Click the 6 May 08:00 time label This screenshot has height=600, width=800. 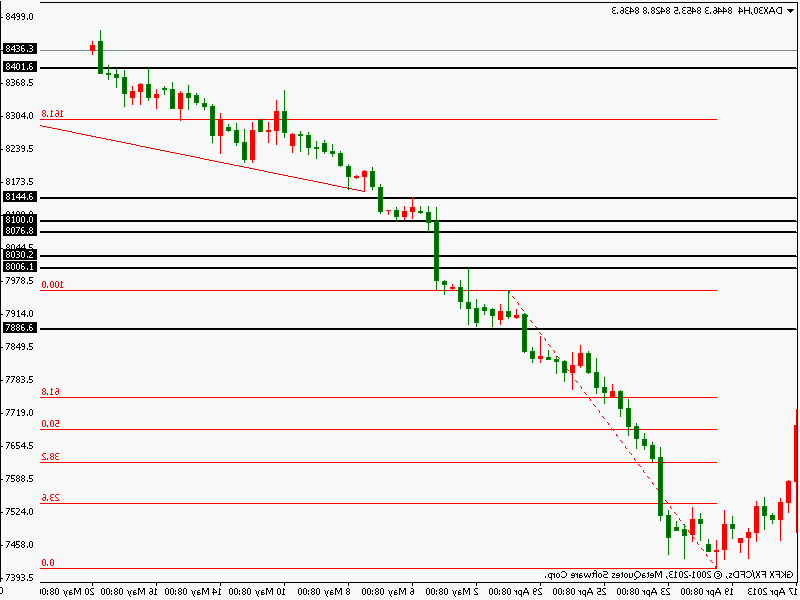tap(387, 592)
